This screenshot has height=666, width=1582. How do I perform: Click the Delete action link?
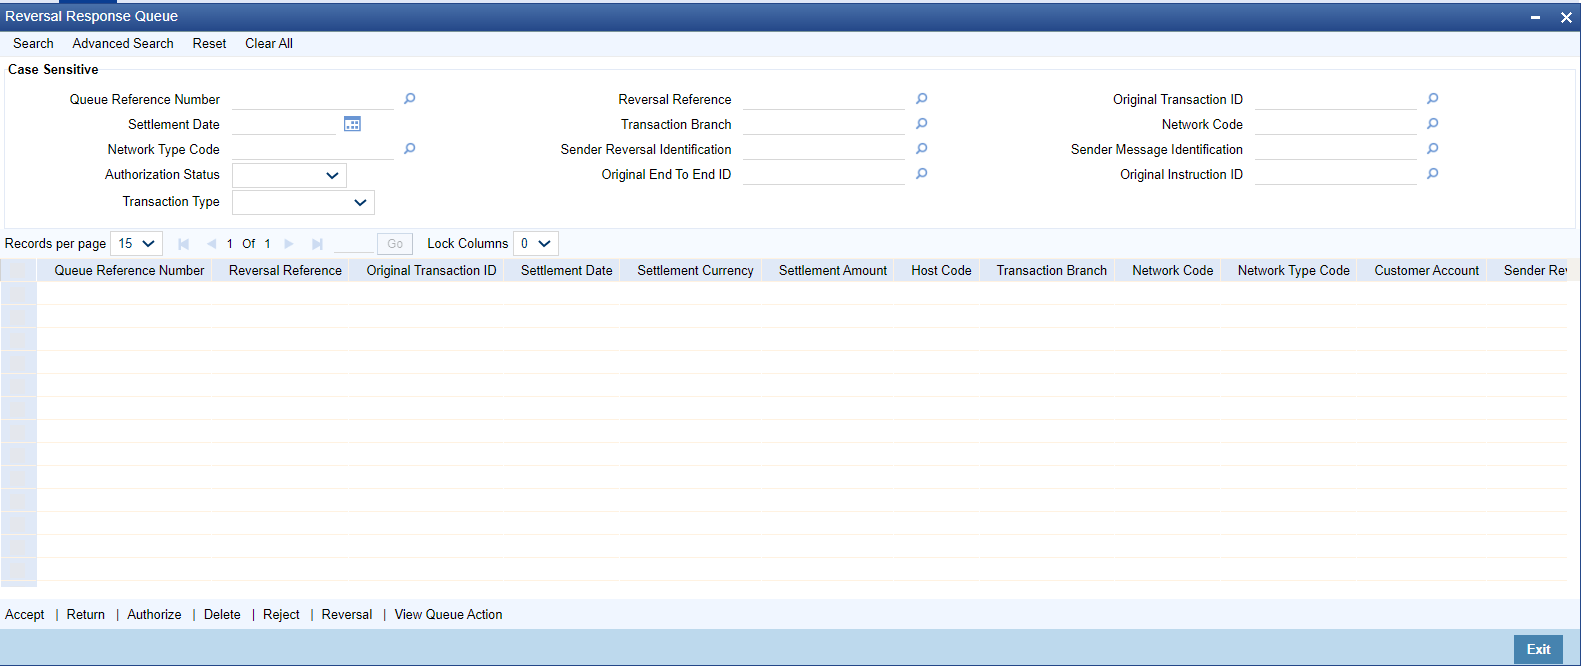222,615
